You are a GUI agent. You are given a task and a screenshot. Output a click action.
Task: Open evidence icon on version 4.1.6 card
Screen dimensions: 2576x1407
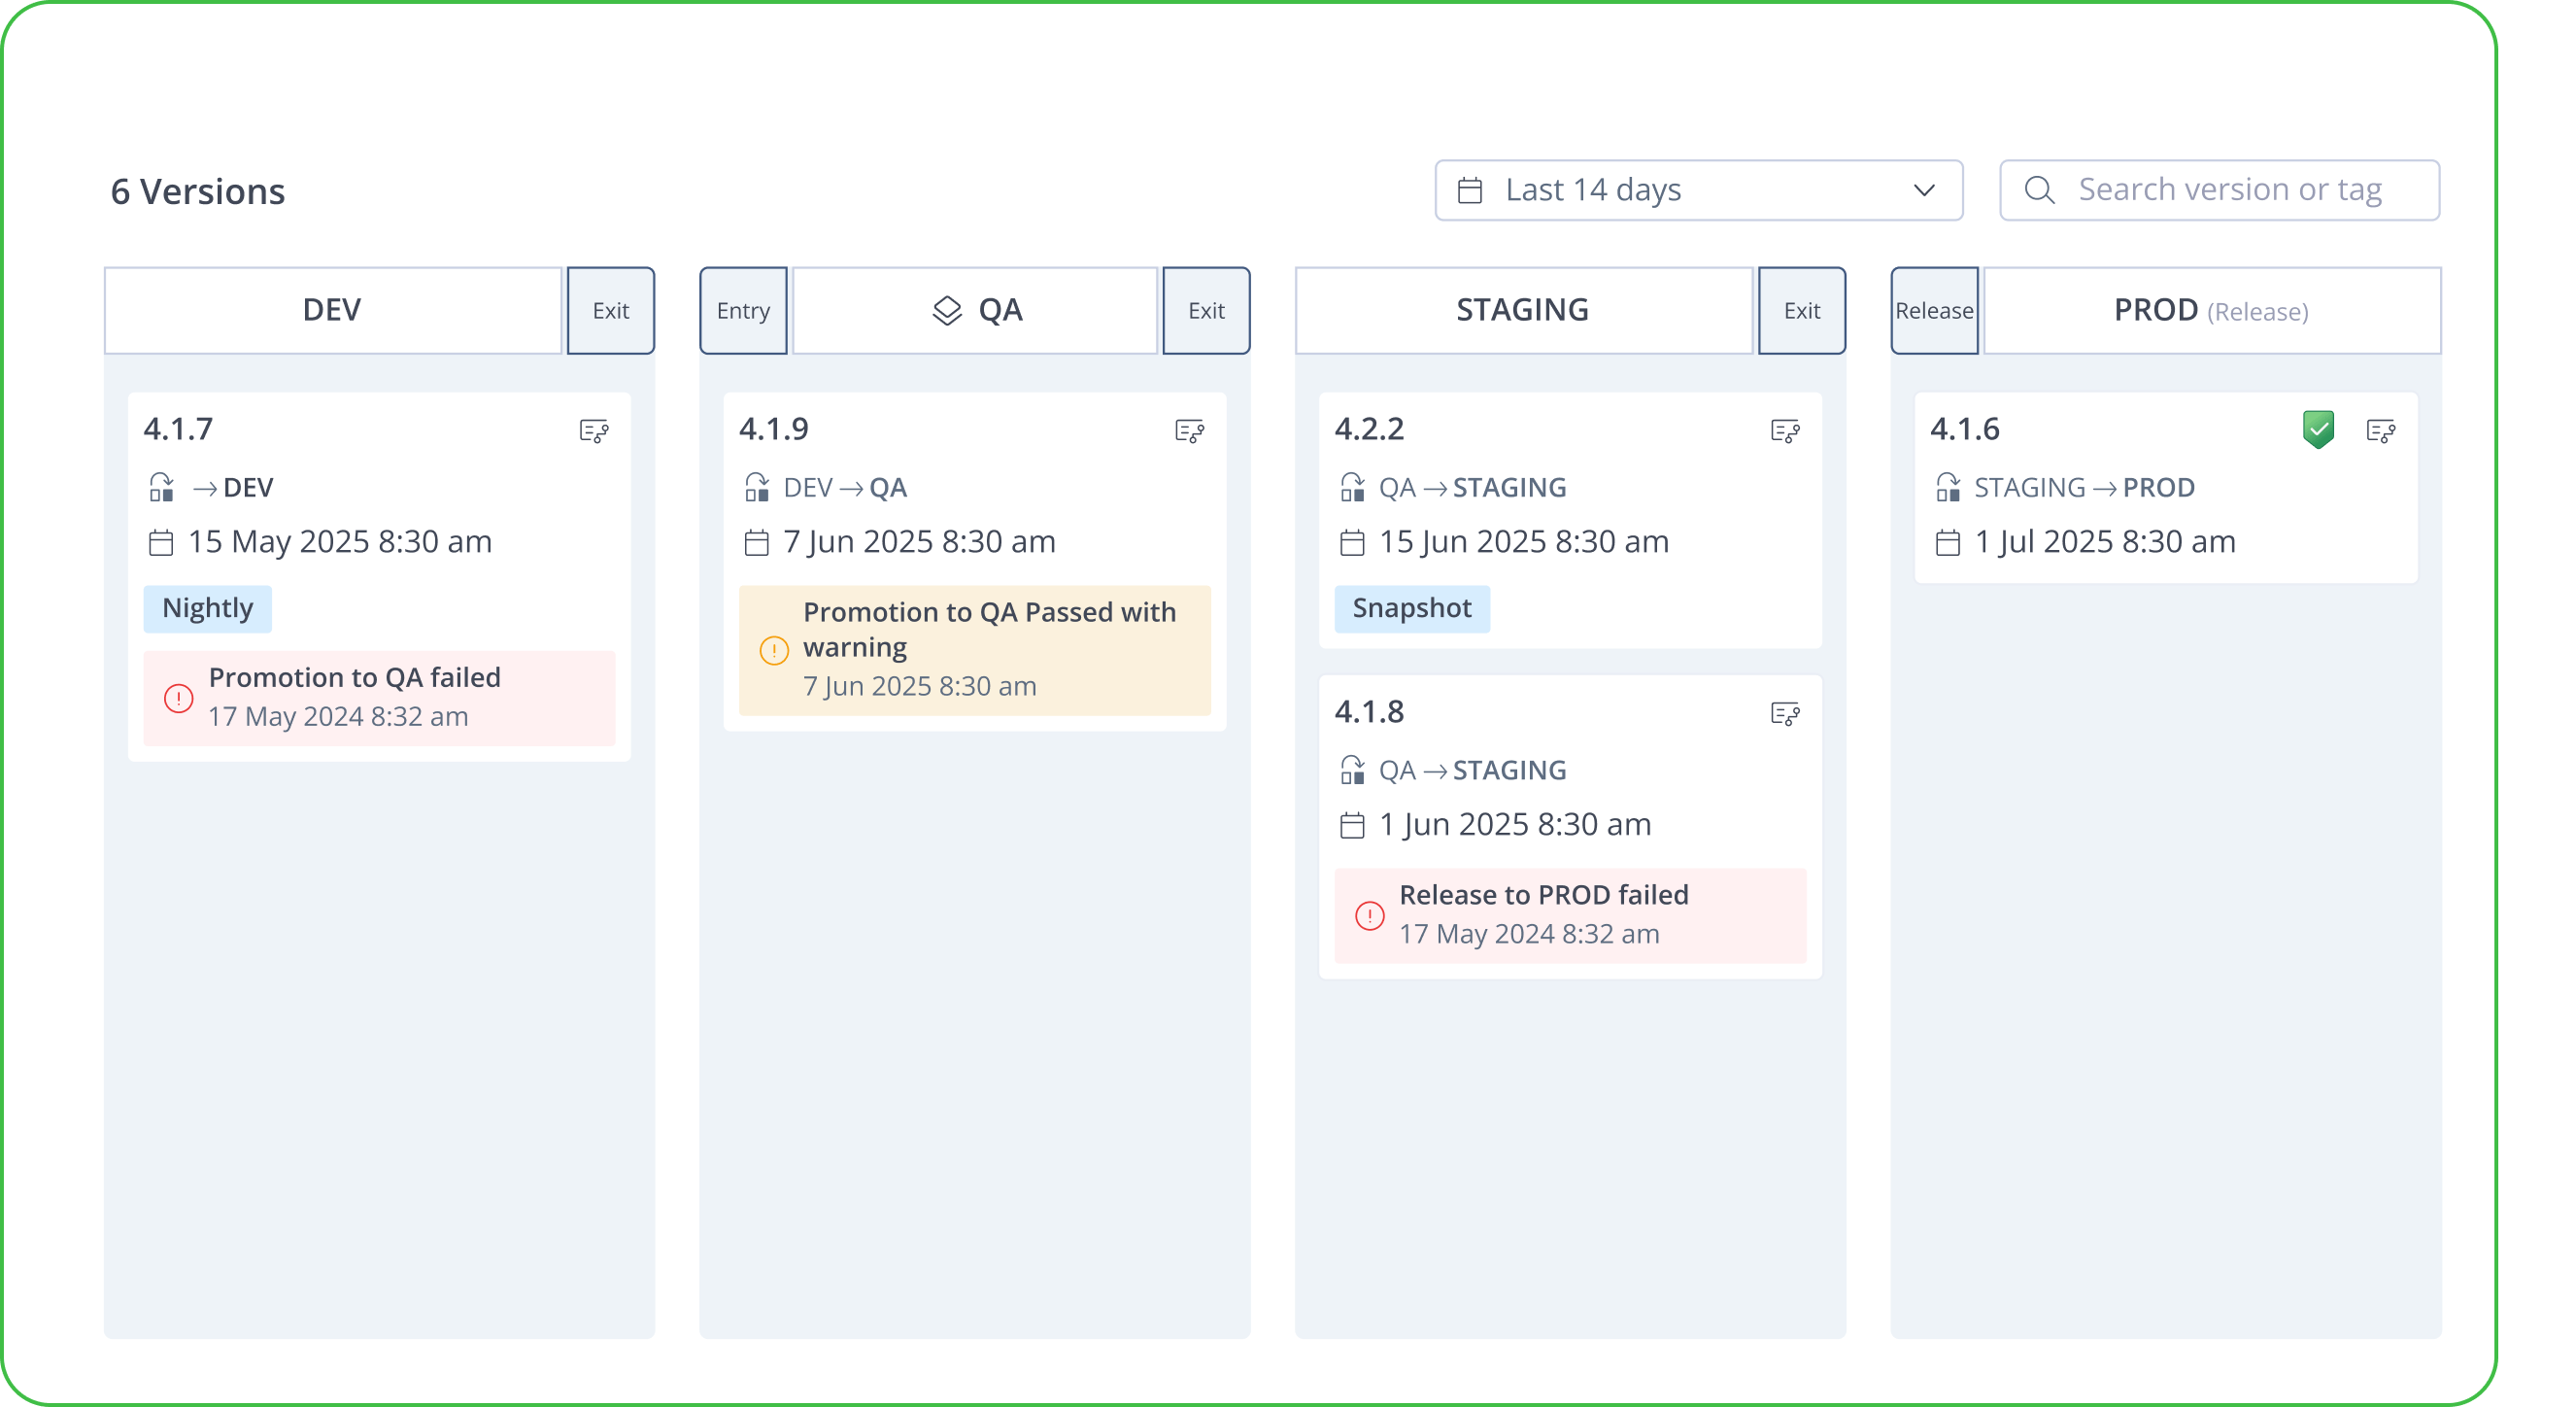(x=2381, y=431)
